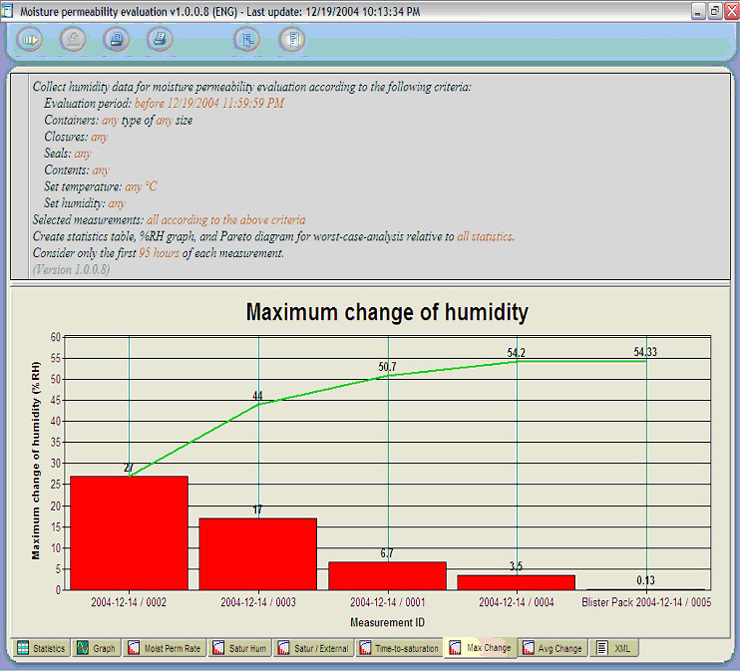
Task: Click the red bar for 2004-12-14 / 0002
Action: (129, 533)
